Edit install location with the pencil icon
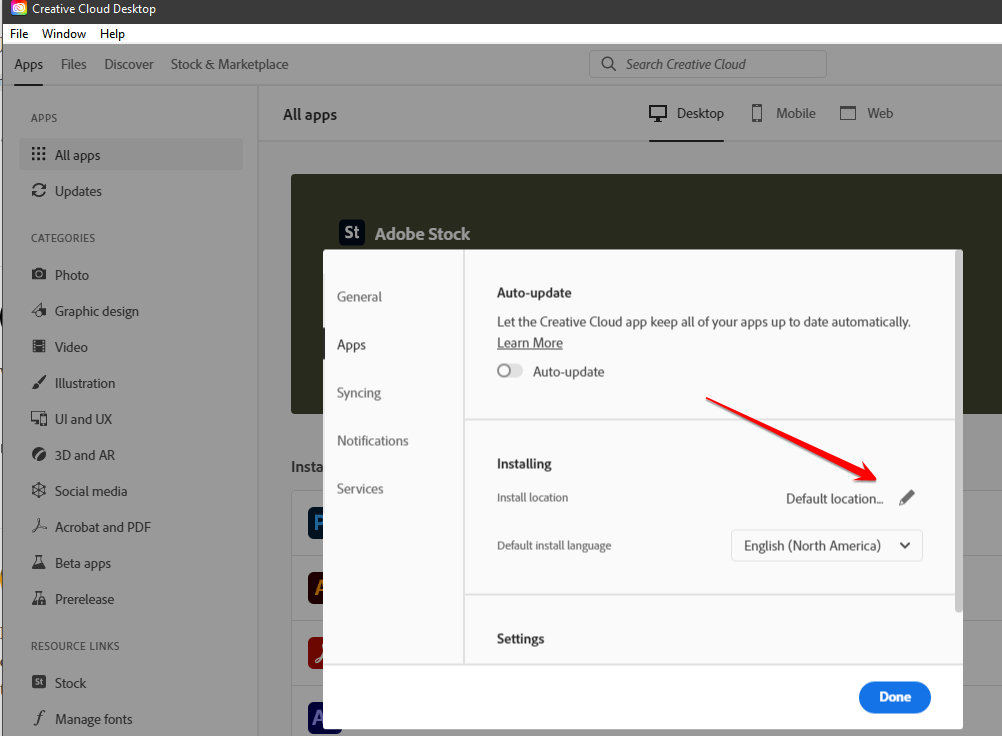Image resolution: width=1002 pixels, height=736 pixels. pyautogui.click(x=907, y=496)
